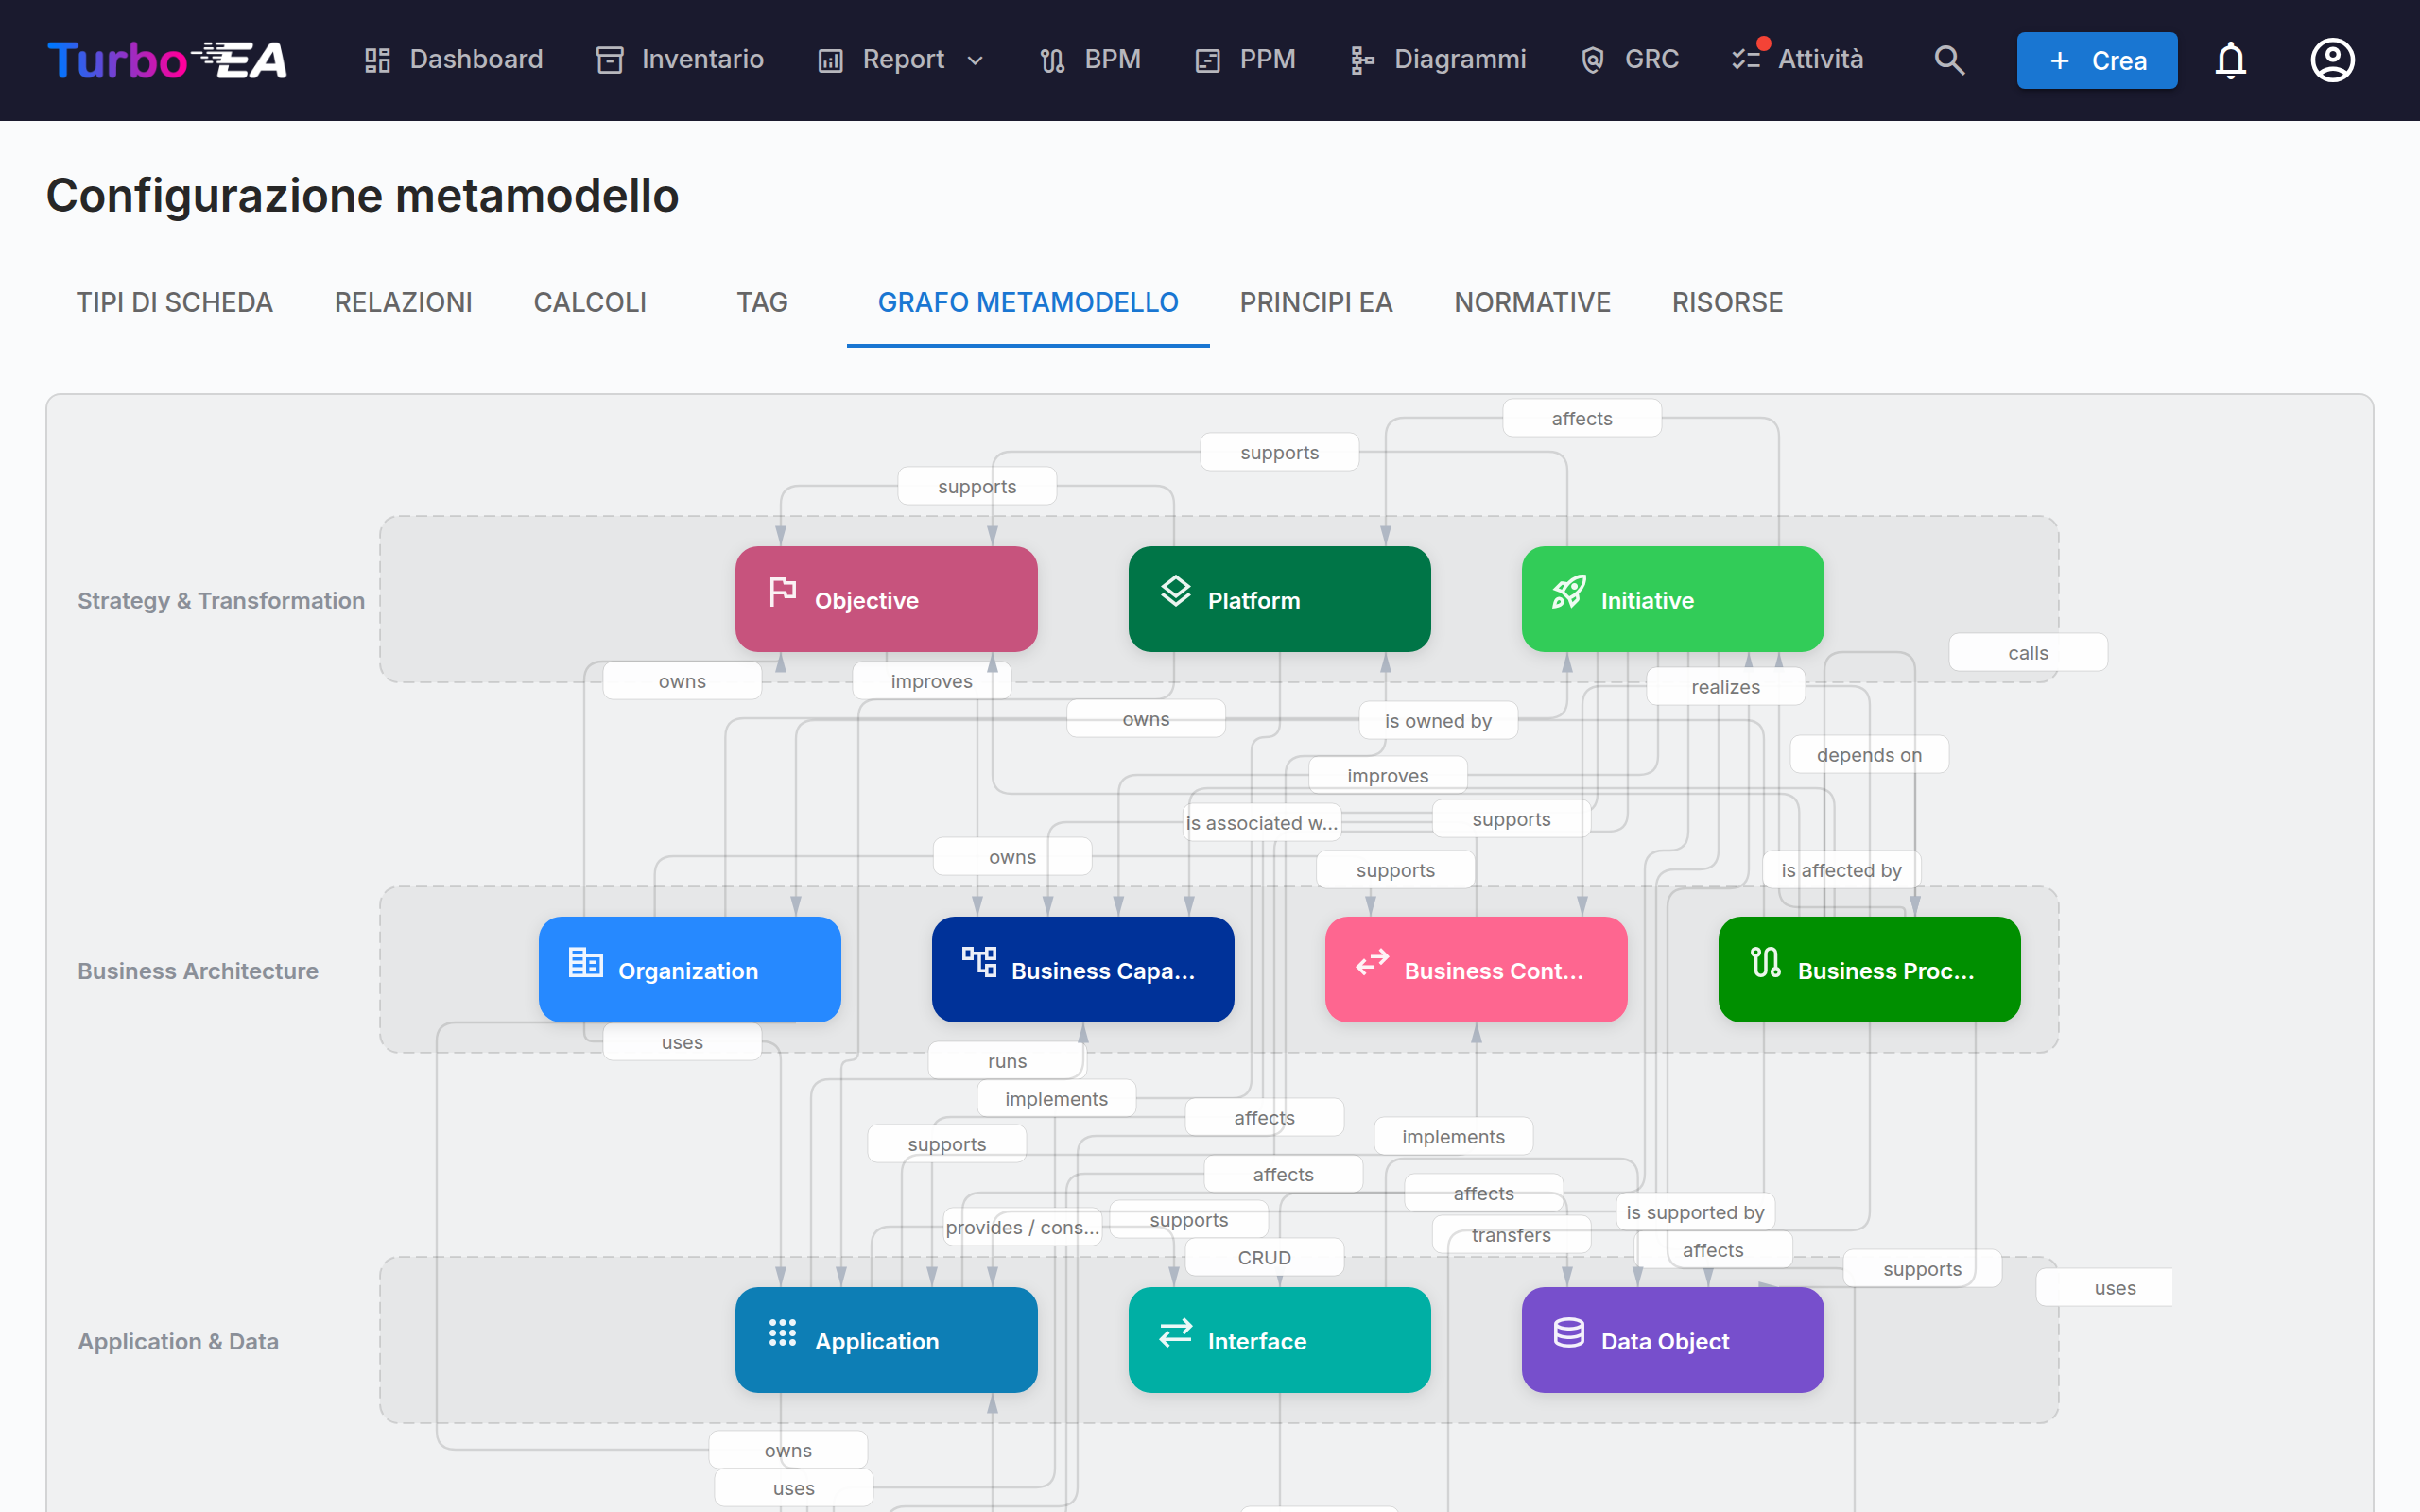Screen dimensions: 2420x1512
Task: Click the 'is owned by' relation label
Action: [1438, 721]
